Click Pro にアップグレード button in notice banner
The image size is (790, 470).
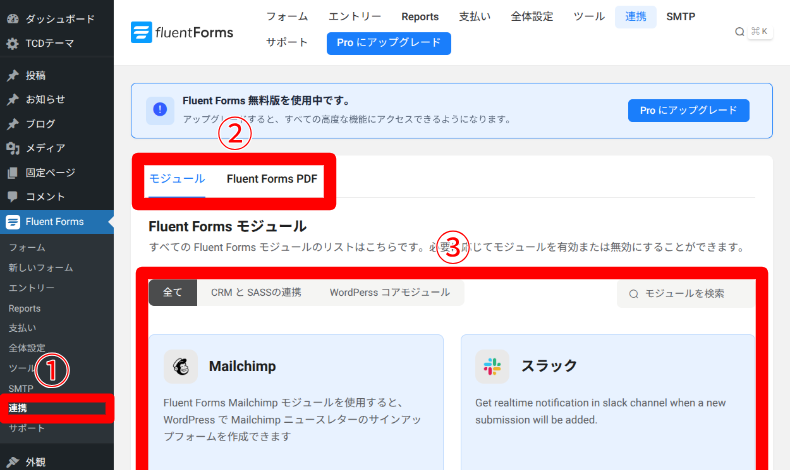coord(688,110)
